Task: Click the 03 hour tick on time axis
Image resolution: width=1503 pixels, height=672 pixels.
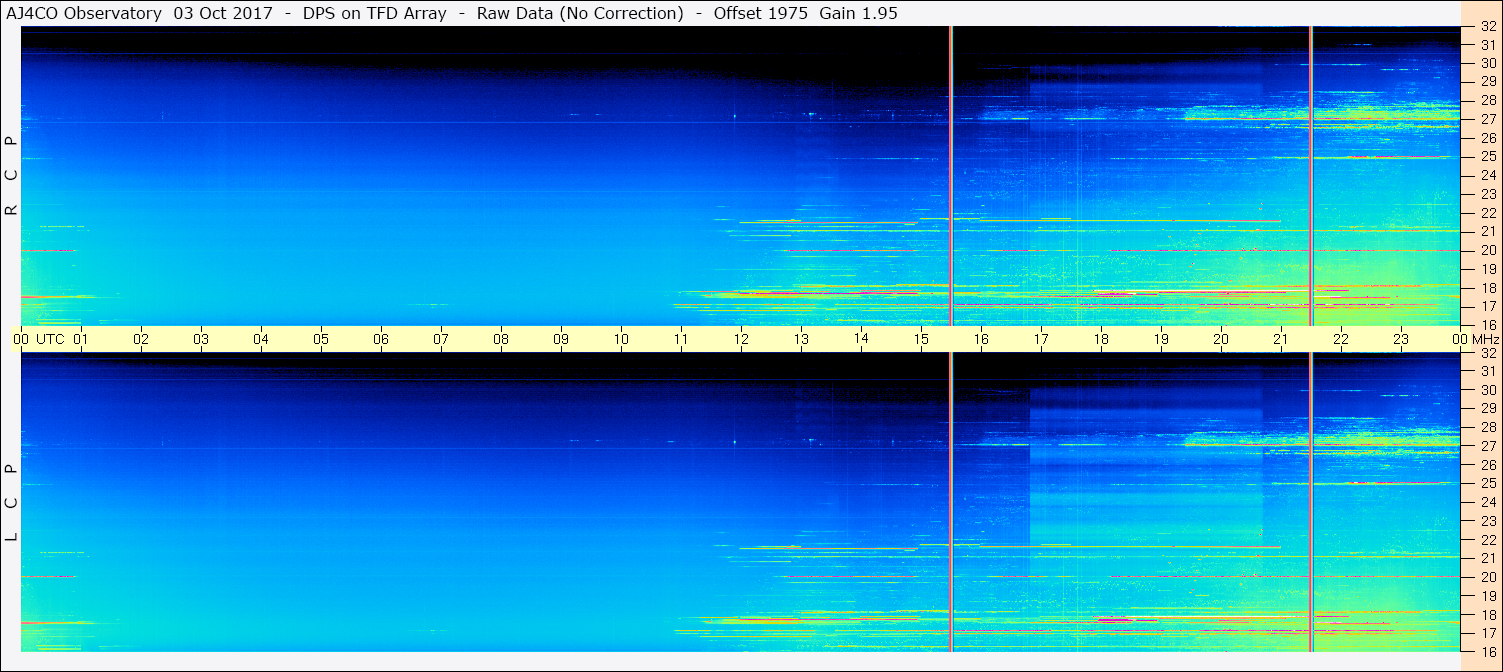Action: coord(201,339)
